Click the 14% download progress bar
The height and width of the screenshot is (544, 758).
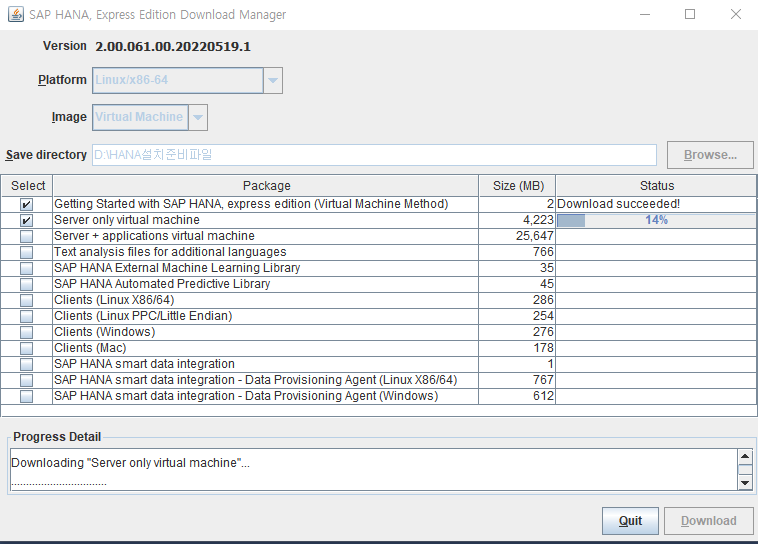pyautogui.click(x=656, y=220)
